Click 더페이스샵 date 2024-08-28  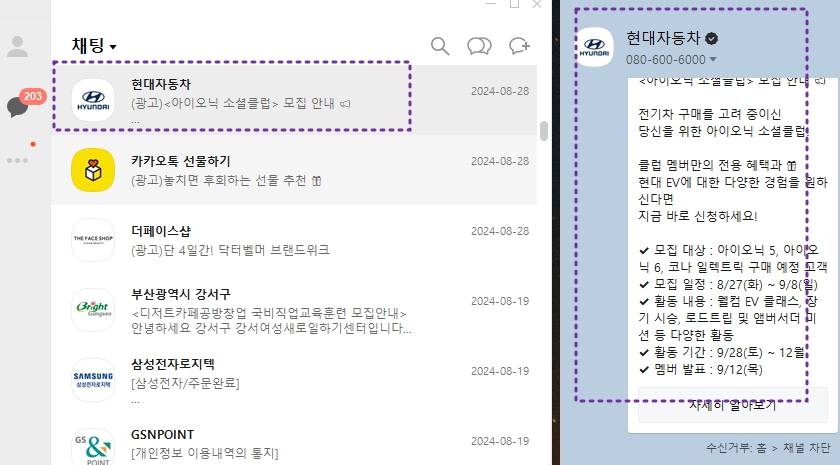500,231
